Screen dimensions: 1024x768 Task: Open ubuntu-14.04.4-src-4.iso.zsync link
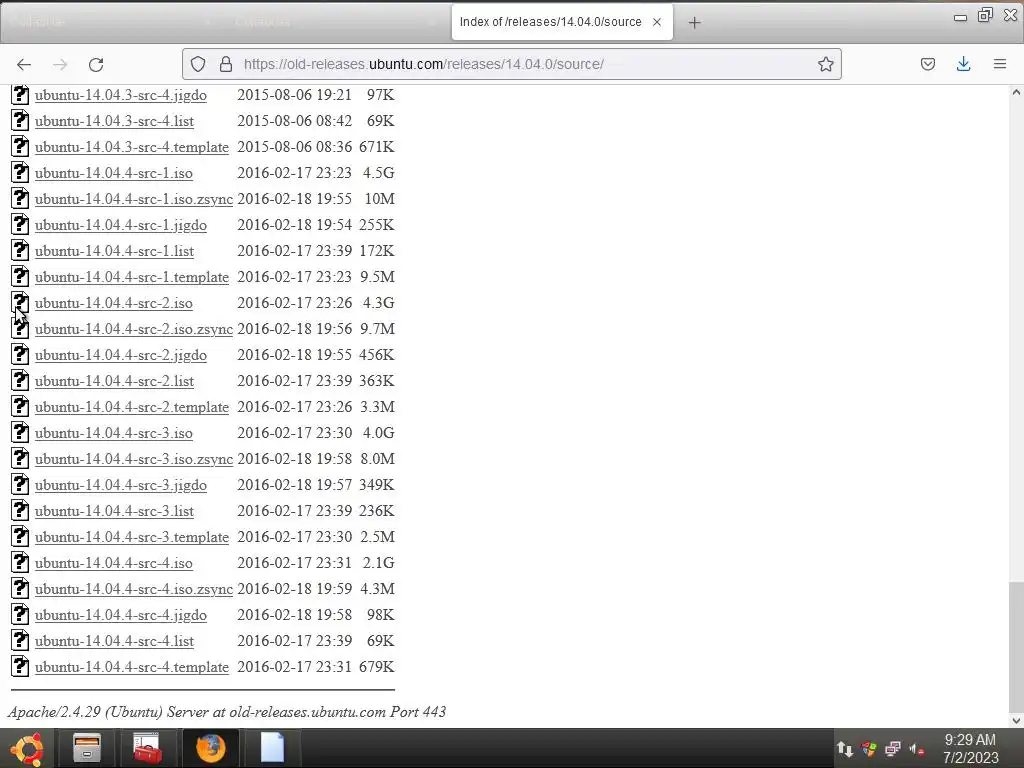point(134,589)
